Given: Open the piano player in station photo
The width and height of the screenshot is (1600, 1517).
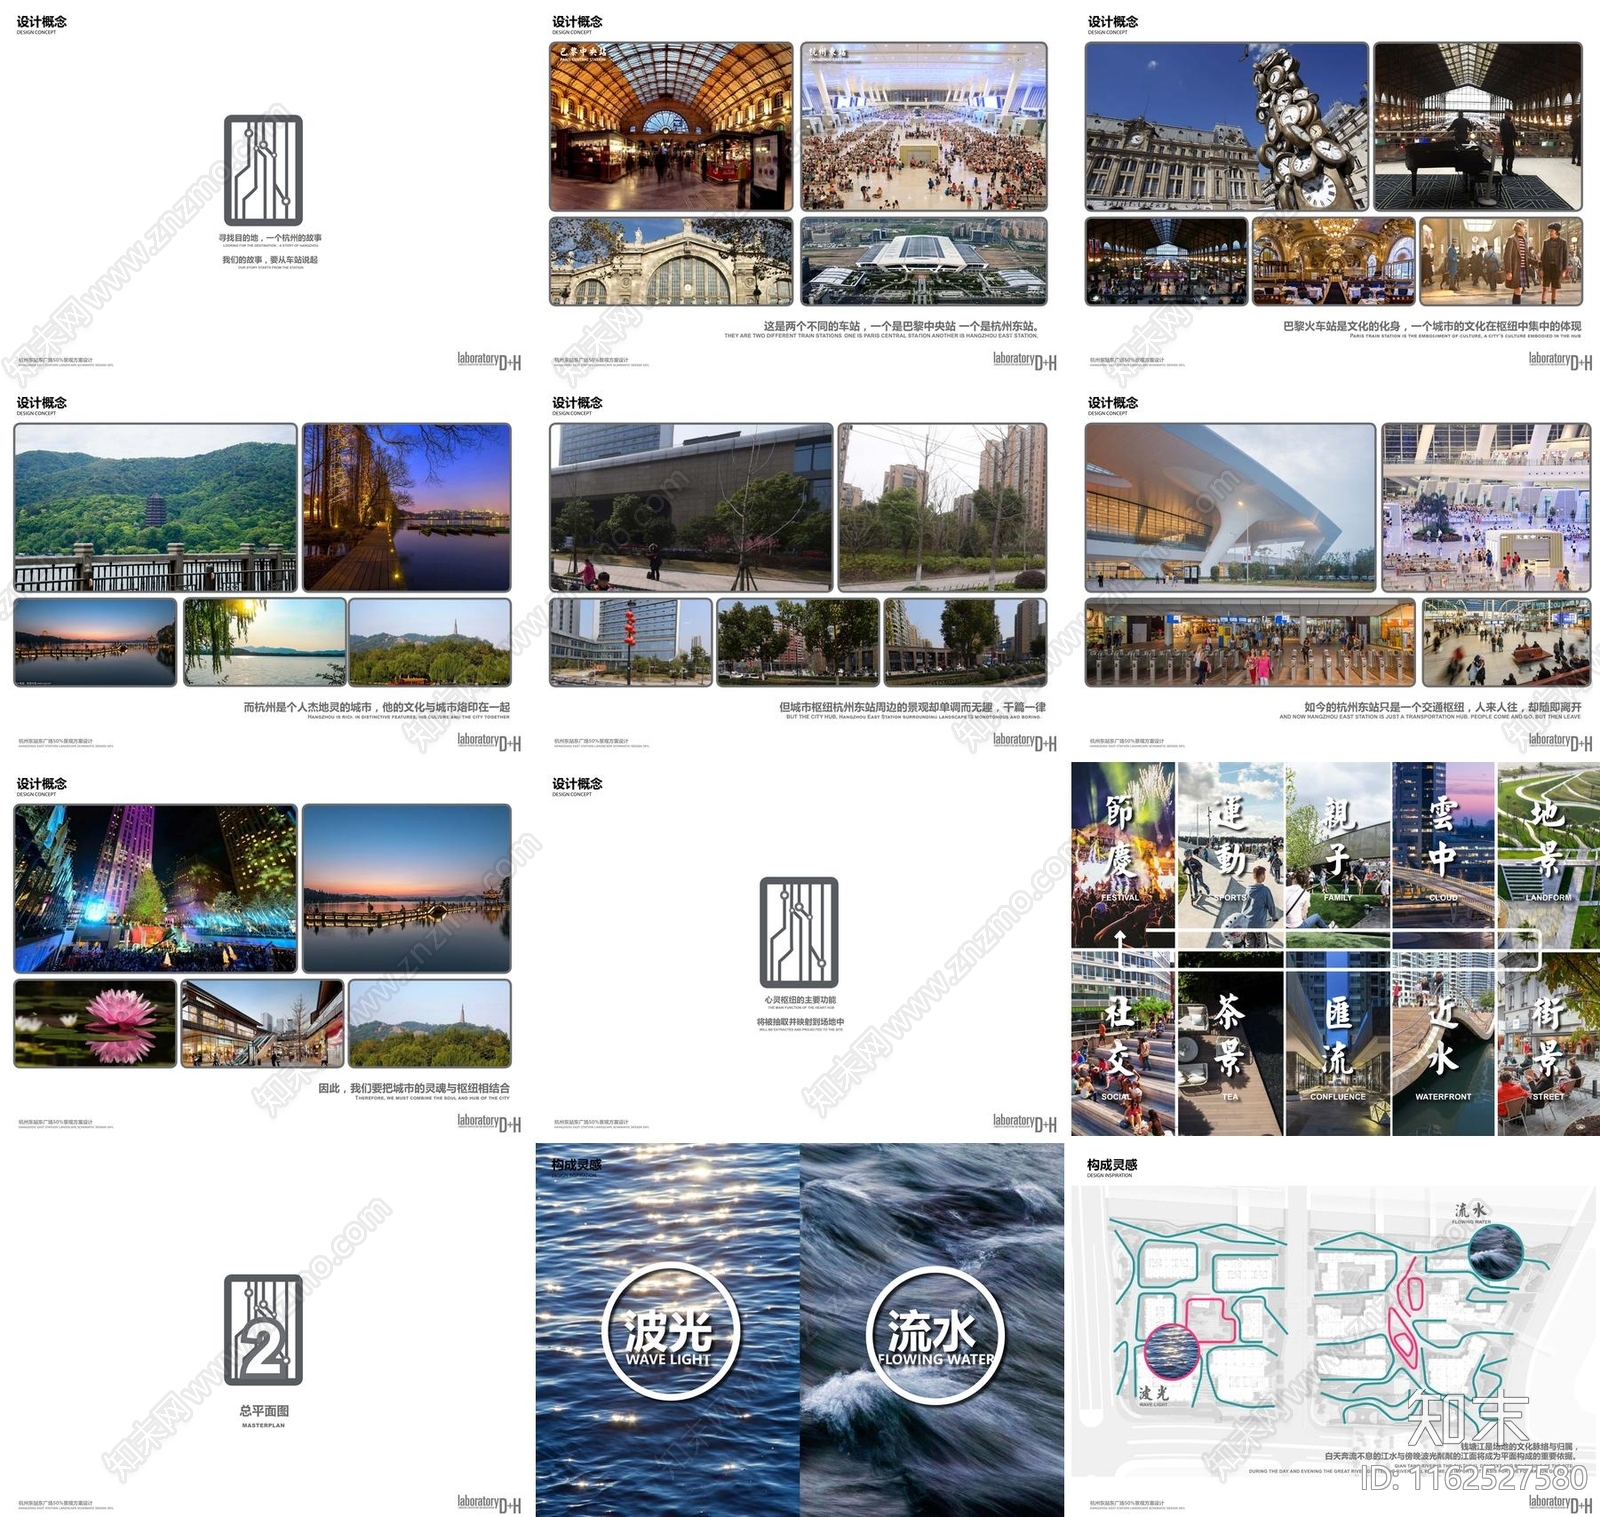Looking at the screenshot, I should [1478, 126].
